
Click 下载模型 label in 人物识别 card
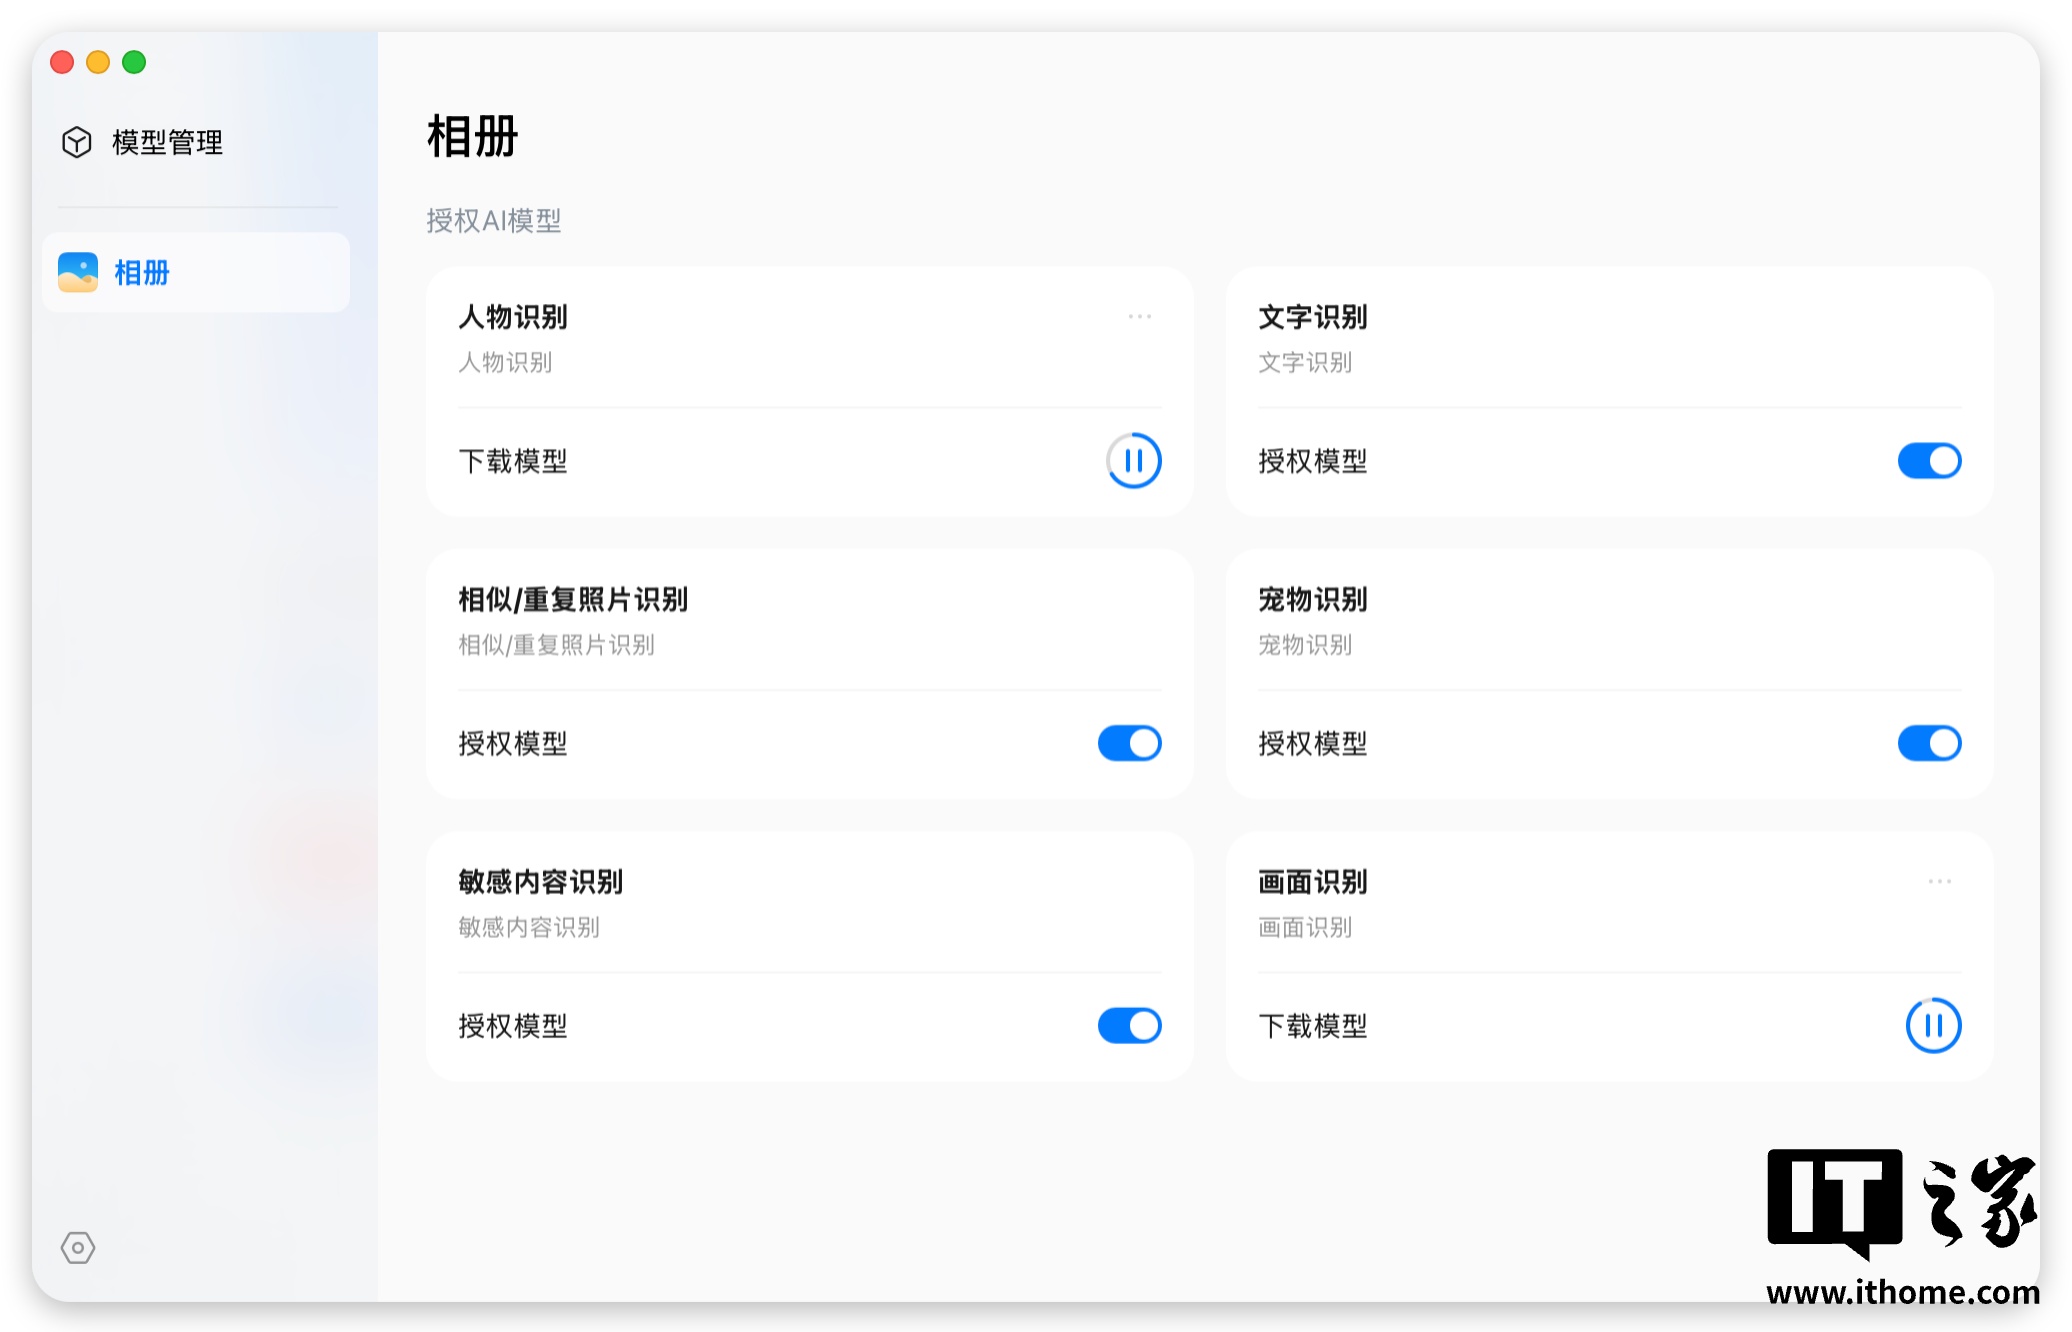pos(513,461)
